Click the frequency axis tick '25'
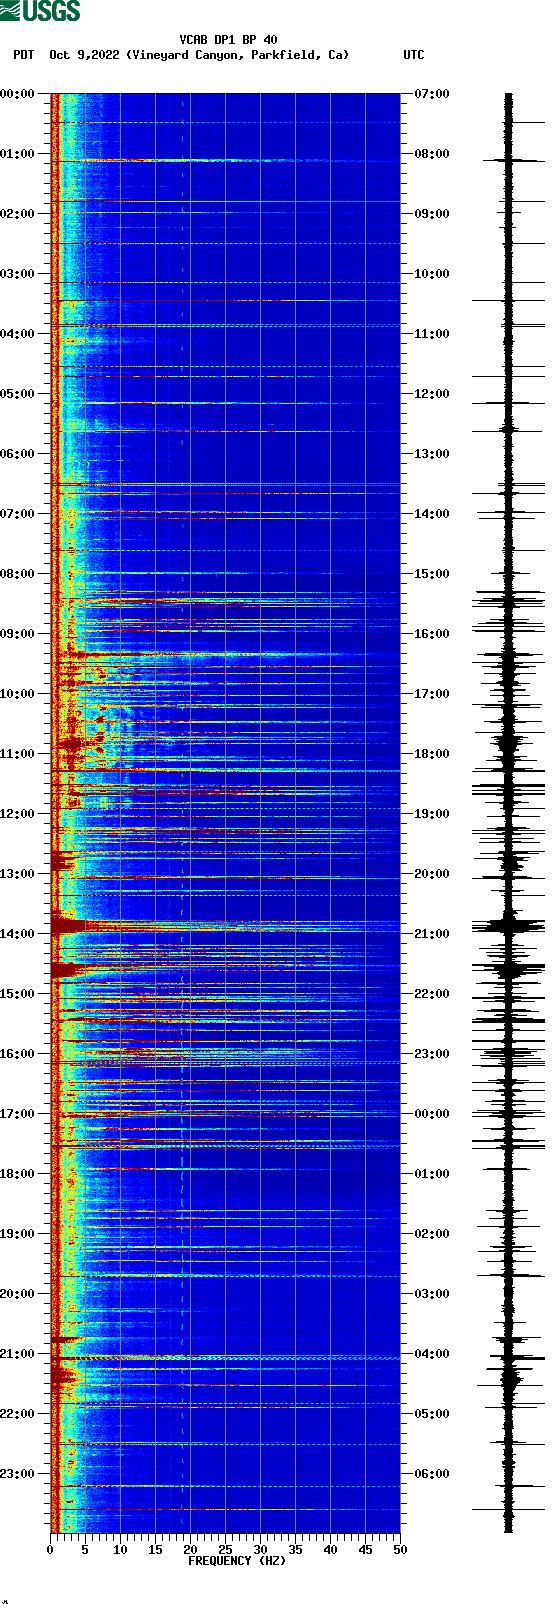This screenshot has height=1613, width=552. (x=225, y=1550)
